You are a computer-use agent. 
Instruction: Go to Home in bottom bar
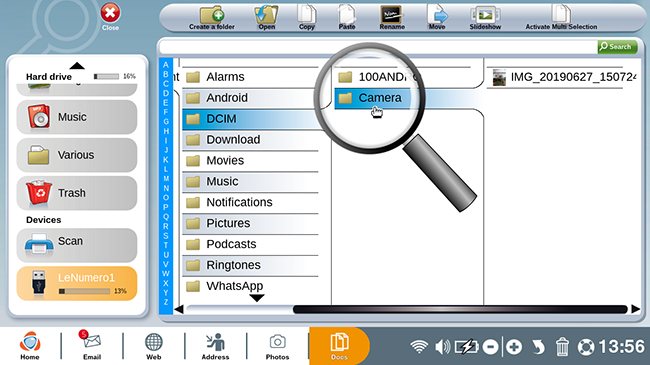[30, 346]
